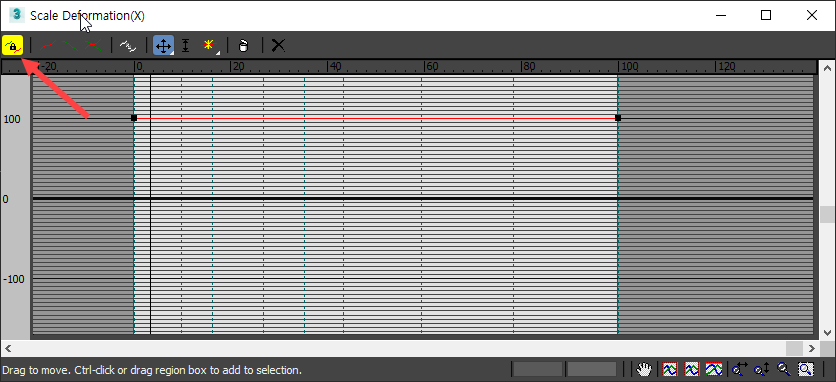Select the curve control point at 100
This screenshot has width=836, height=382.
618,118
